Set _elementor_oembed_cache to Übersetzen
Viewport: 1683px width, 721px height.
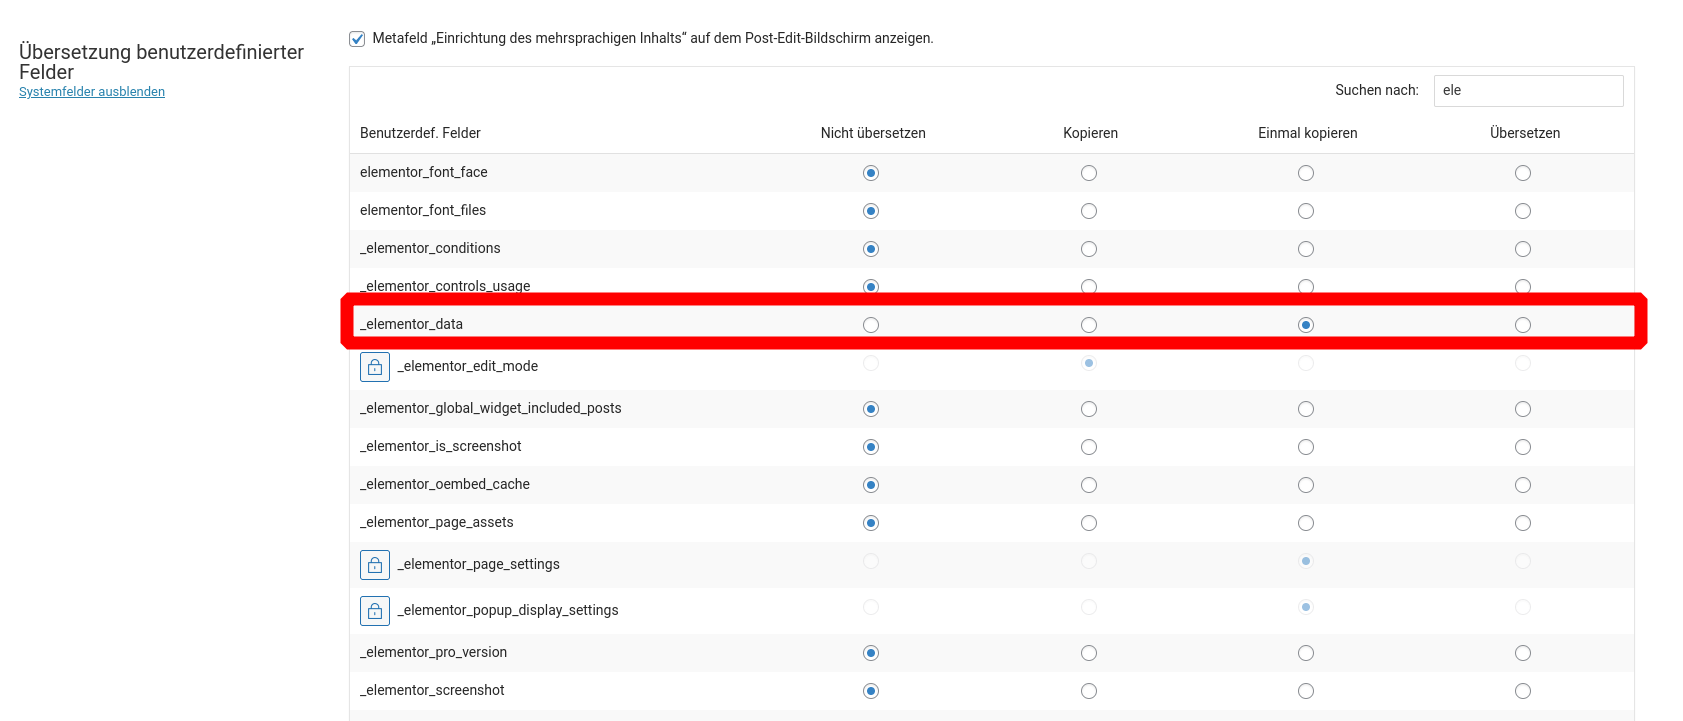(x=1523, y=485)
